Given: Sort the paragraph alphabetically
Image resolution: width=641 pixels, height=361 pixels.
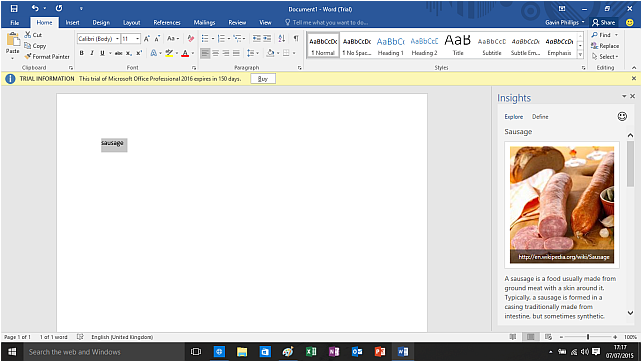Looking at the screenshot, I should 282,38.
